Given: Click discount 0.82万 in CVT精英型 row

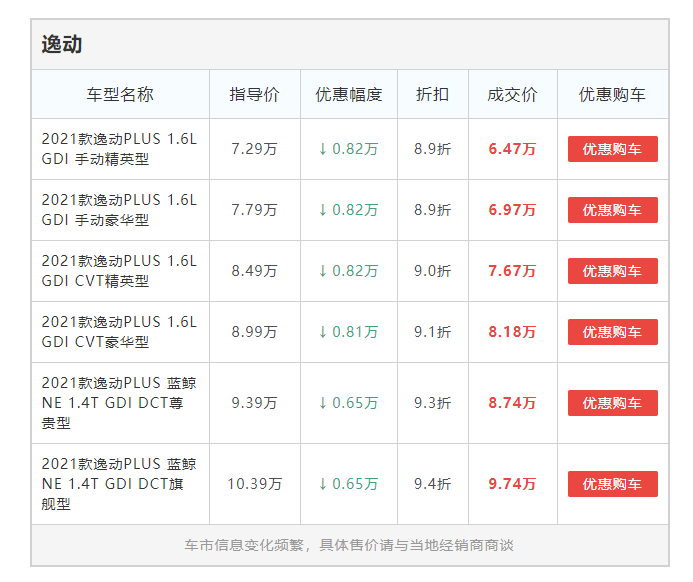Looking at the screenshot, I should click(349, 271).
